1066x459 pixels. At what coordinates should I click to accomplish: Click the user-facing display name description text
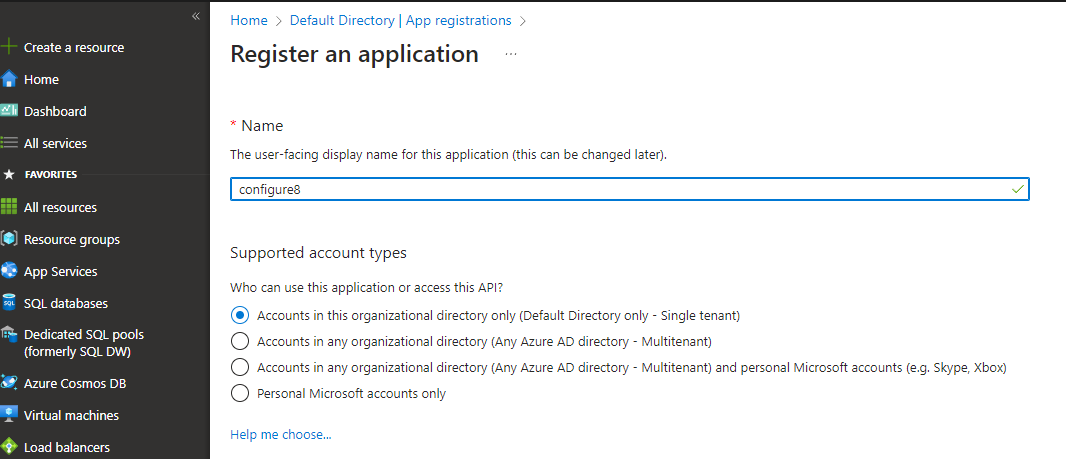[449, 154]
